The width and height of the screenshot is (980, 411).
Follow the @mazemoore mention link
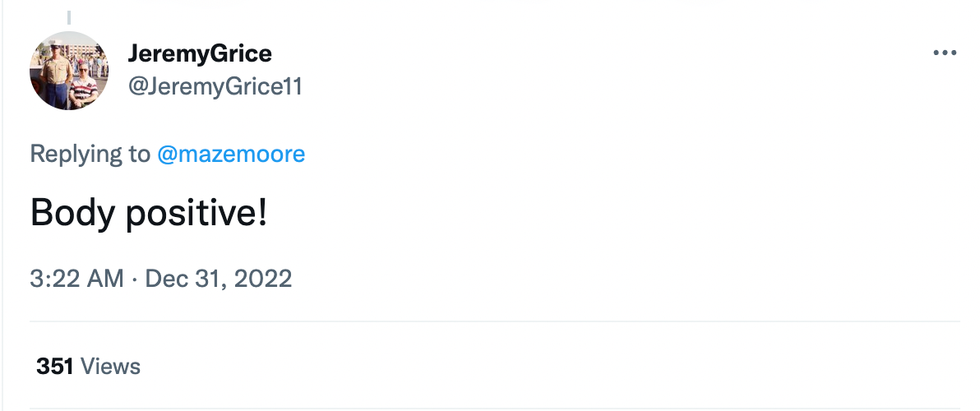point(231,154)
